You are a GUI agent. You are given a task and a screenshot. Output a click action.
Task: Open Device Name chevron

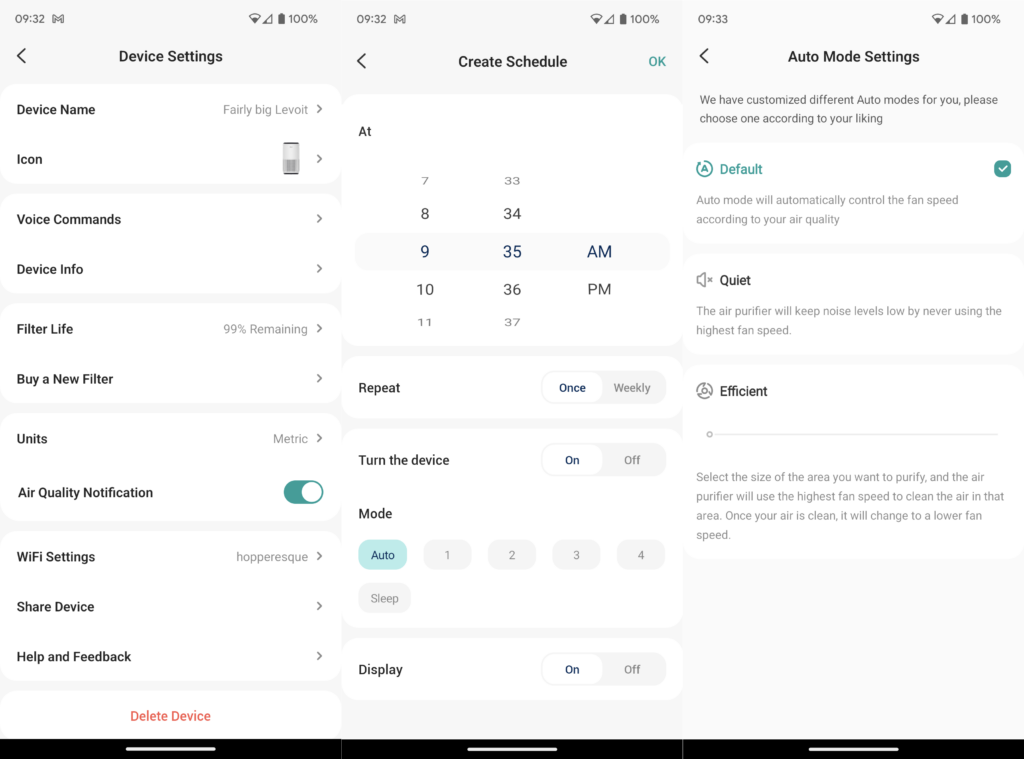coord(319,109)
